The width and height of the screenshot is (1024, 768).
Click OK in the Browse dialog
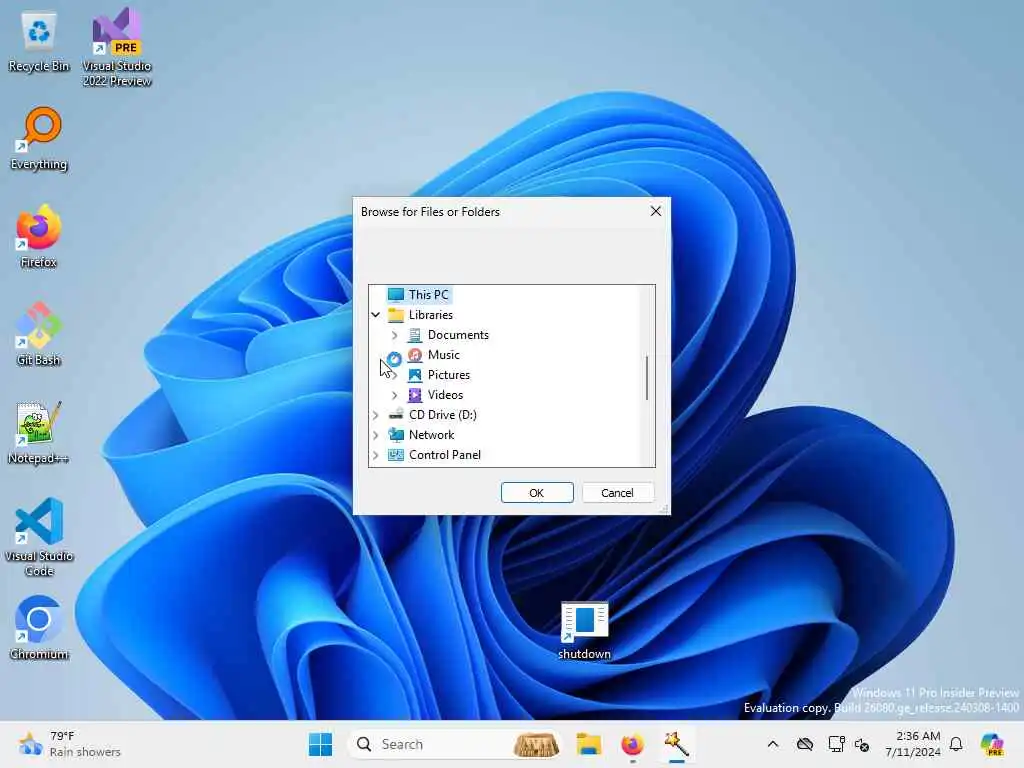point(537,493)
